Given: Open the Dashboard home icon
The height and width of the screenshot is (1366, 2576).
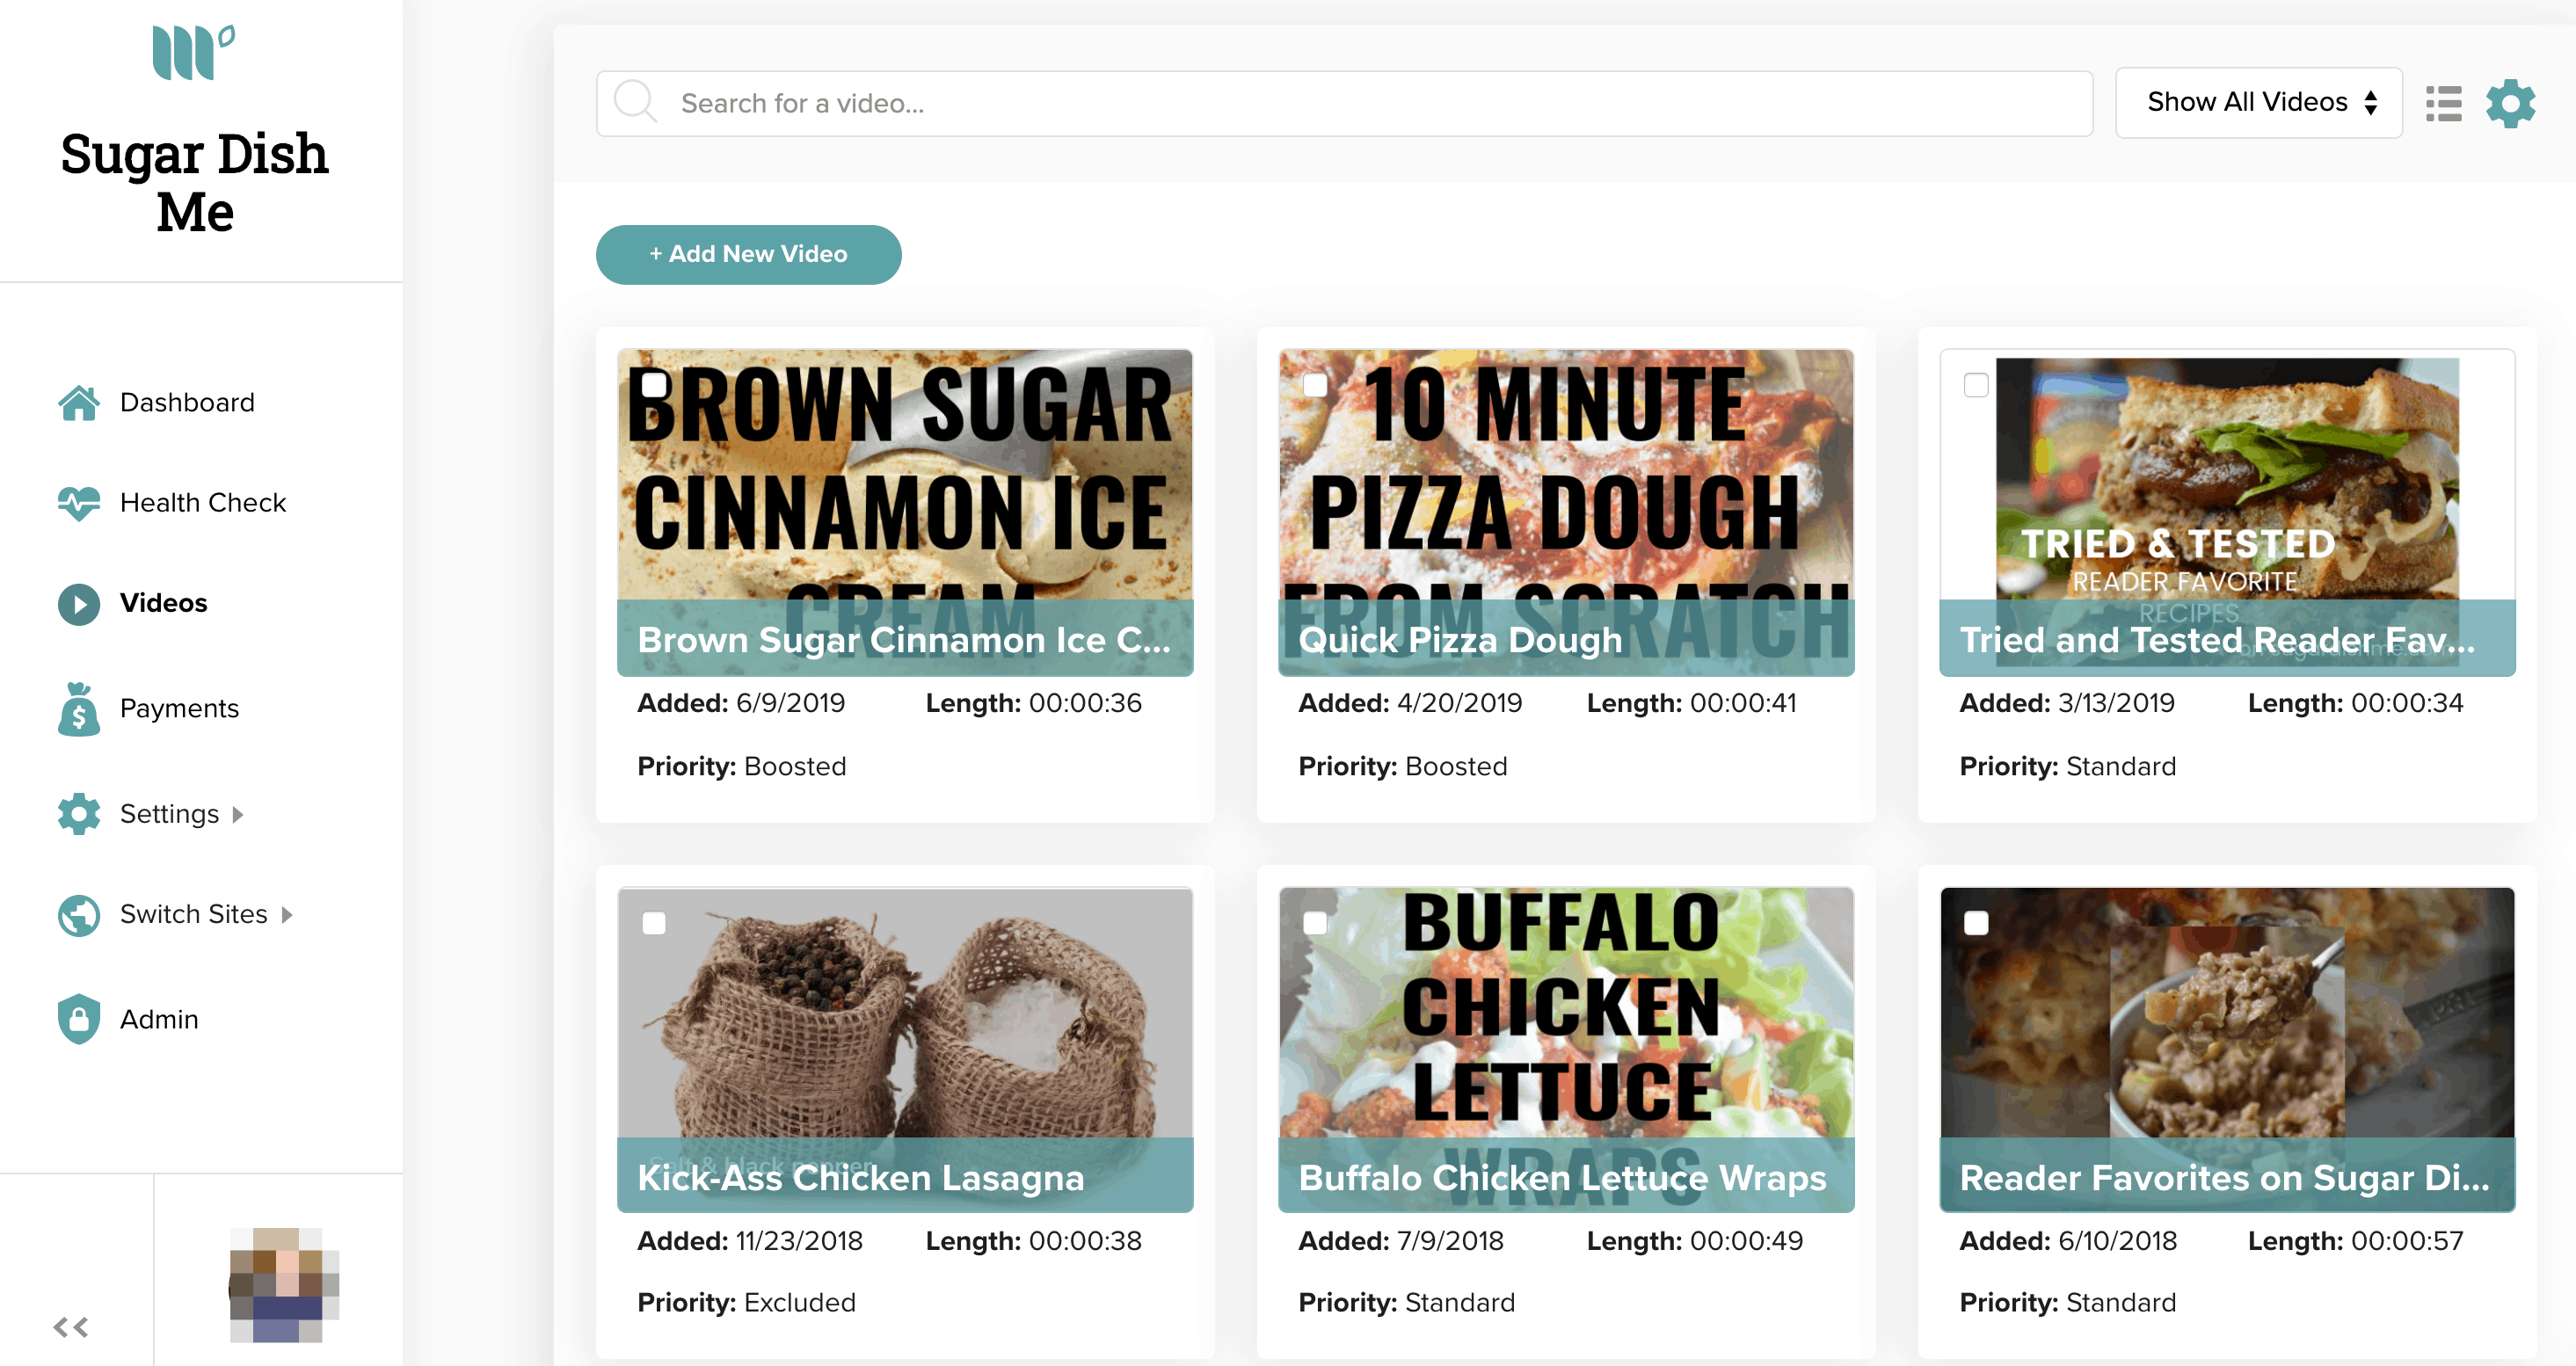Looking at the screenshot, I should (x=78, y=402).
